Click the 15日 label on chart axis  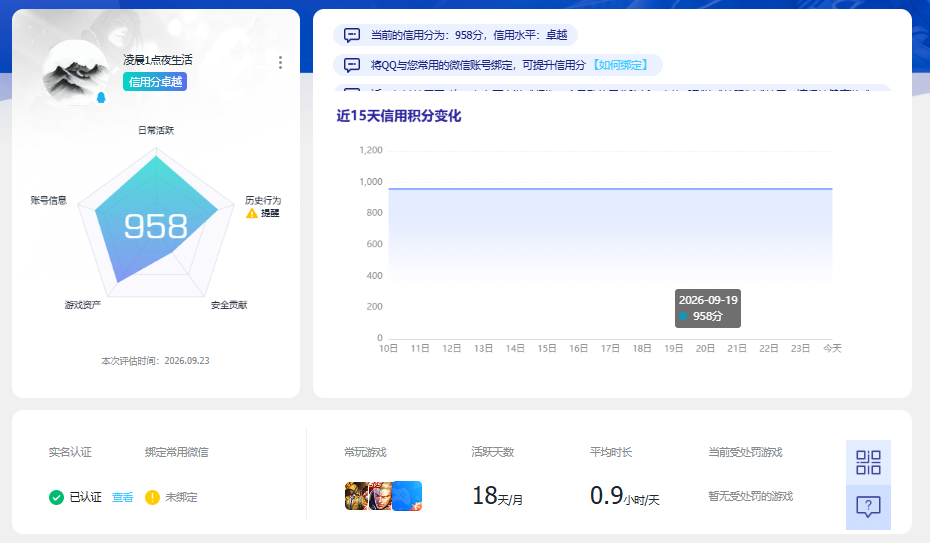(547, 349)
